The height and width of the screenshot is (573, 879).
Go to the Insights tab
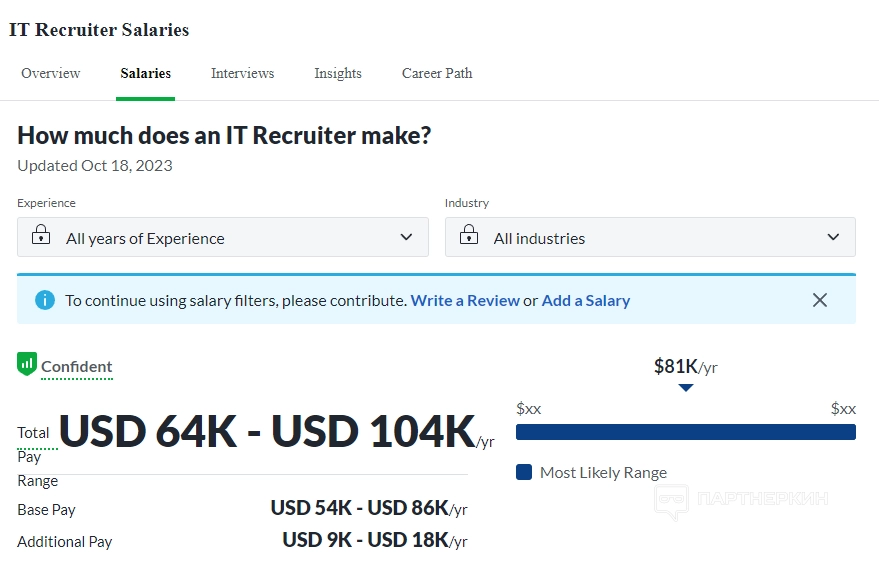tap(338, 73)
